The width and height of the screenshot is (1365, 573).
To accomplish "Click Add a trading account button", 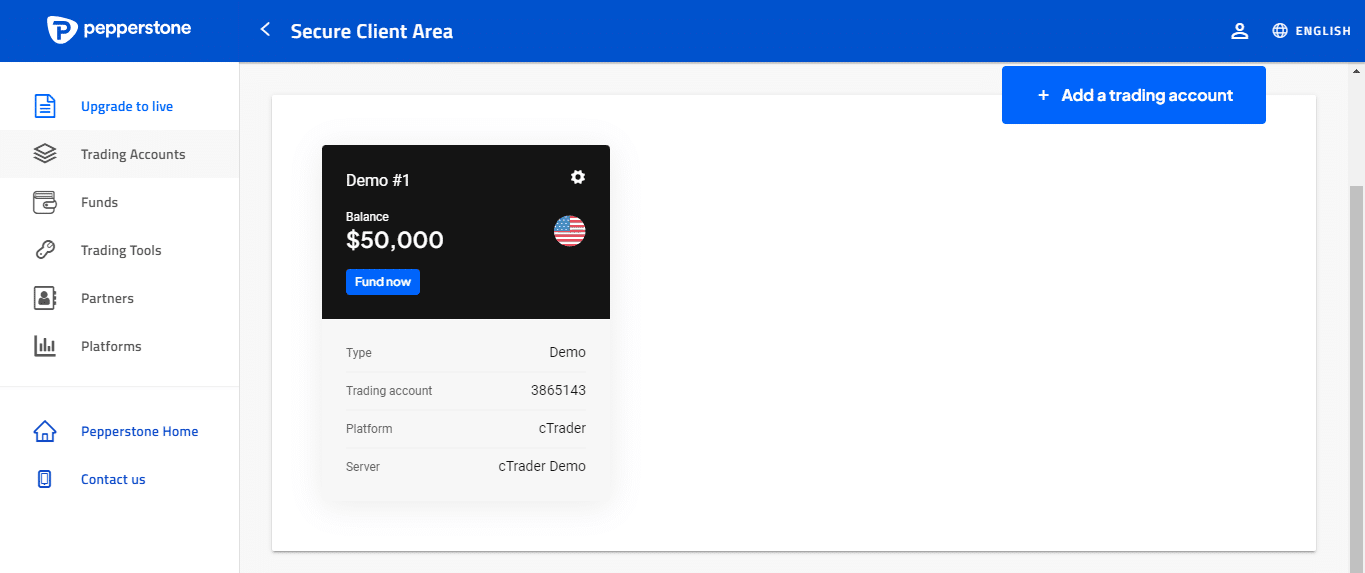I will click(1133, 95).
